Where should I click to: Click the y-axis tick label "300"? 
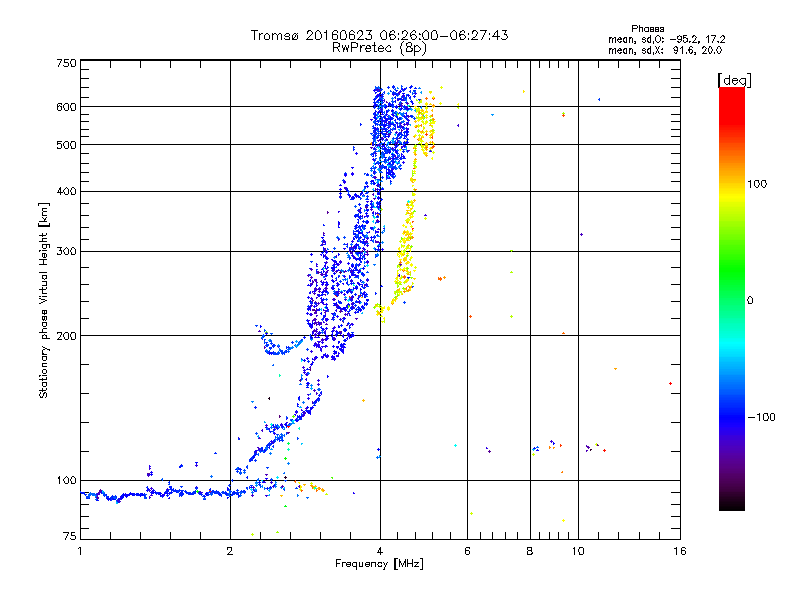point(66,251)
